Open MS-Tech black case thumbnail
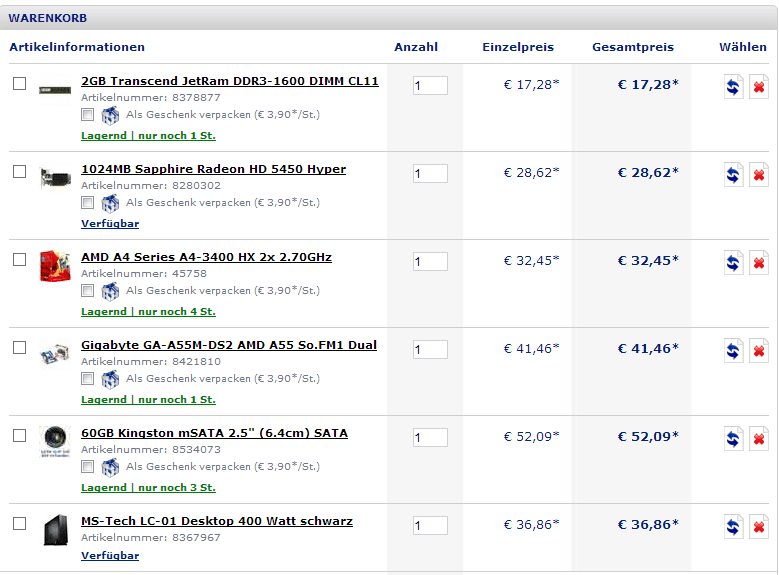The width and height of the screenshot is (779, 575). [x=55, y=530]
